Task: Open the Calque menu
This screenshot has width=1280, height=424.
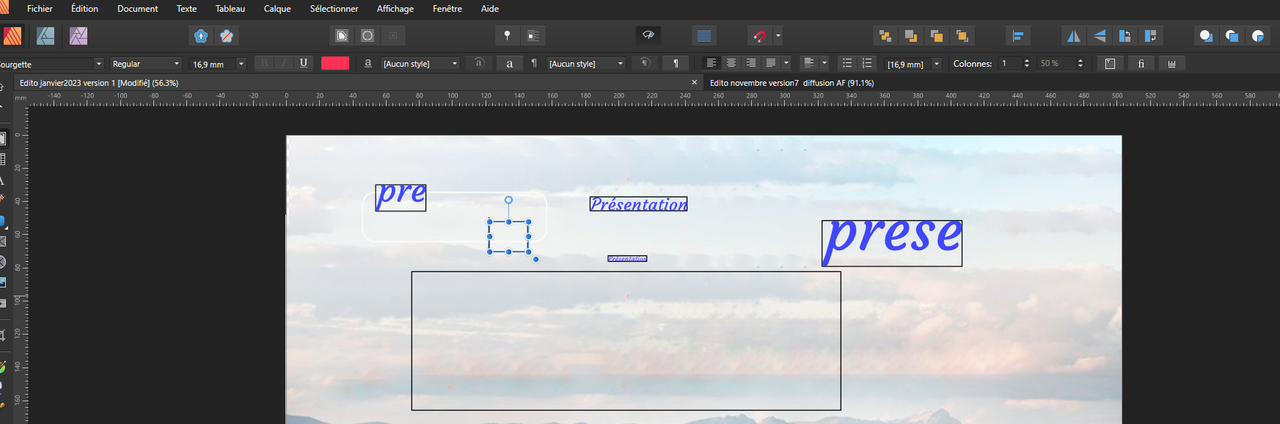Action: pyautogui.click(x=277, y=8)
